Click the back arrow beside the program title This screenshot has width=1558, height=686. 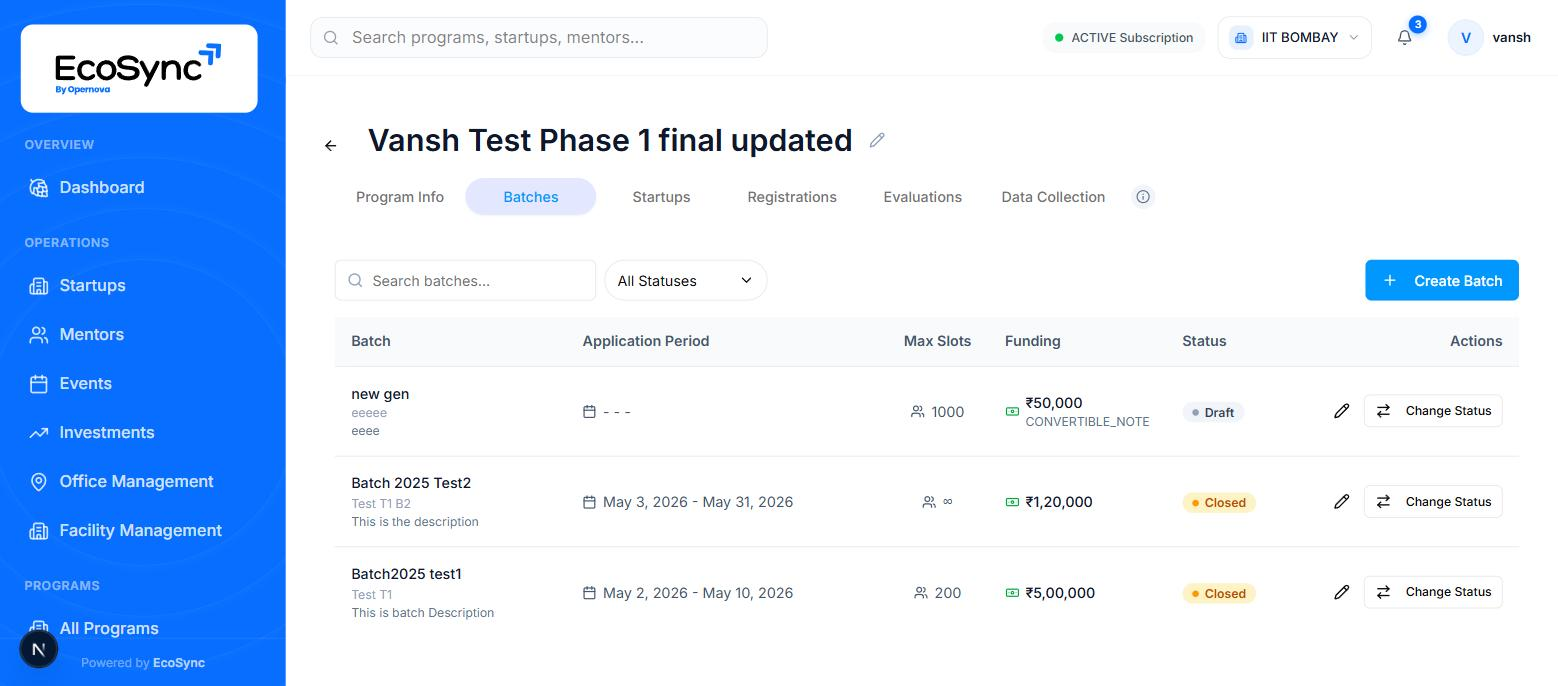pos(330,146)
